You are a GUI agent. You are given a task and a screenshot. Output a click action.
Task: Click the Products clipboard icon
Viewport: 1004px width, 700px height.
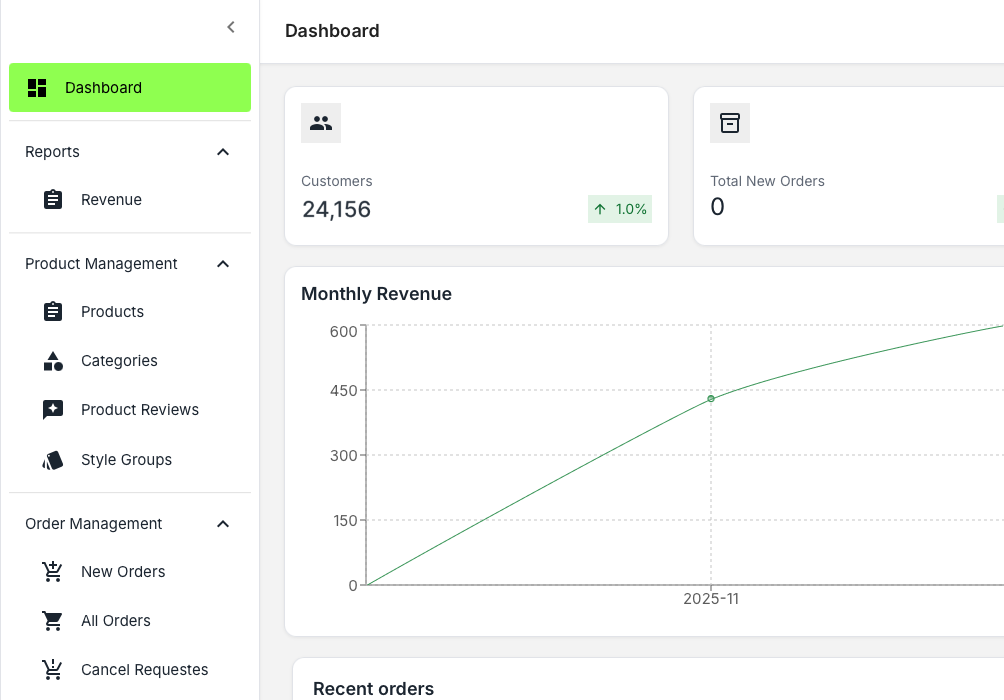(x=52, y=311)
